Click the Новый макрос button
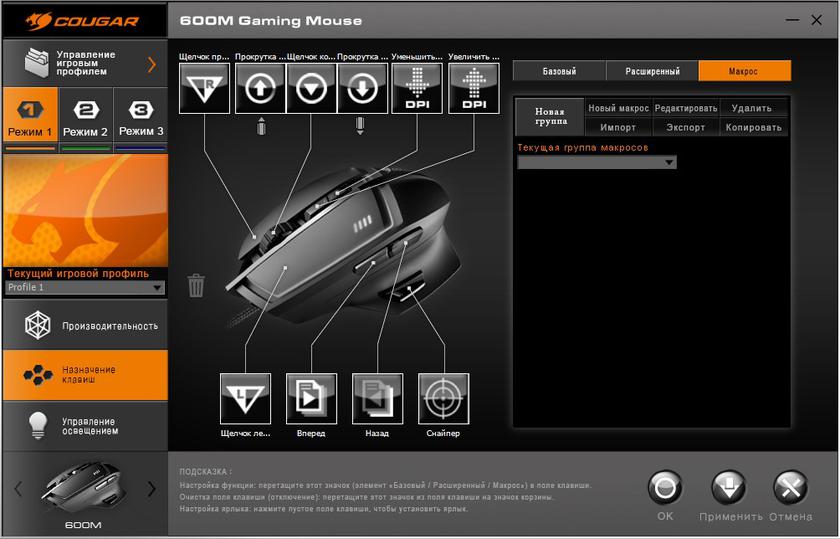 point(618,108)
